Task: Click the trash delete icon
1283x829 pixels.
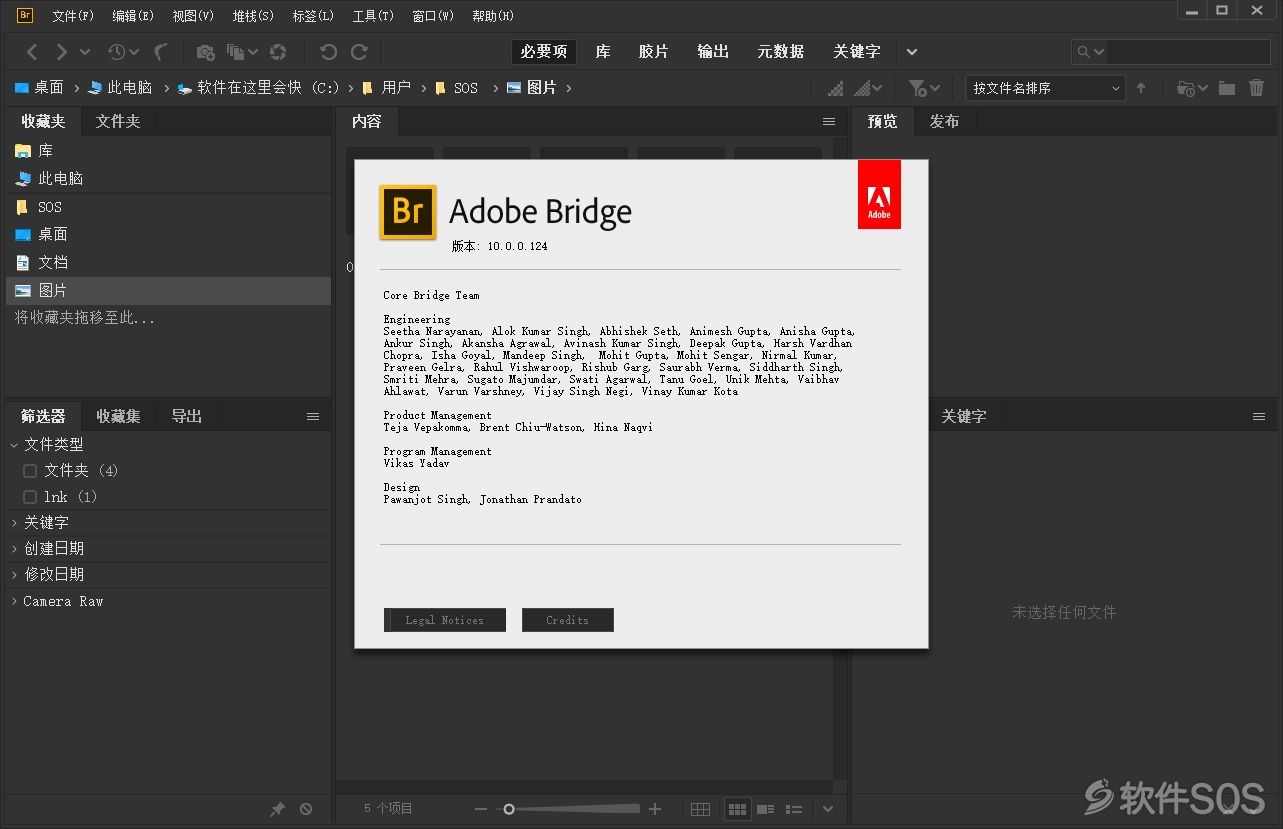Action: click(x=1257, y=88)
